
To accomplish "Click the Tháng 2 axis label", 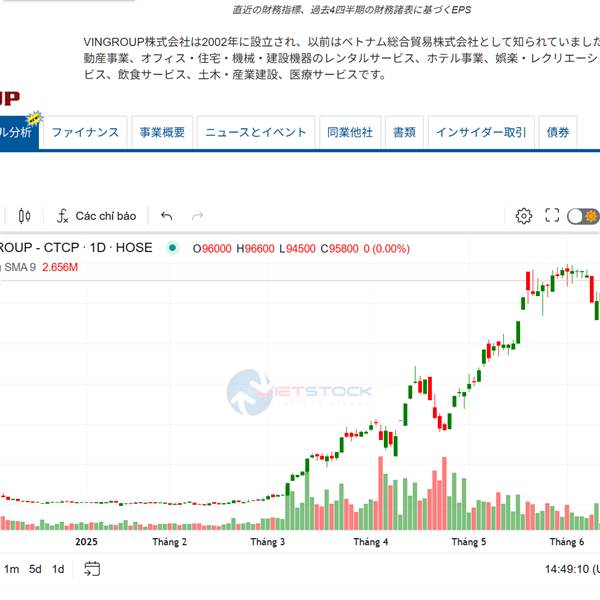I will click(x=170, y=542).
